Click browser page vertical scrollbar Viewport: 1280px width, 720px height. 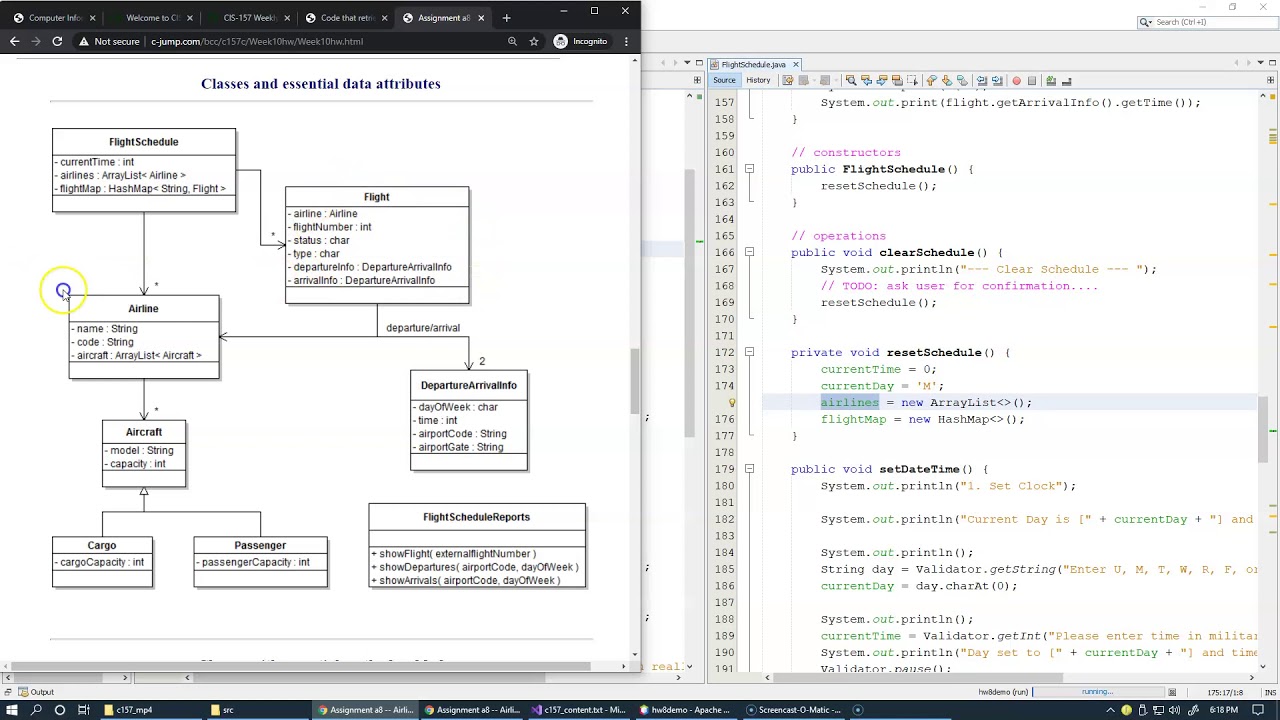tap(634, 380)
